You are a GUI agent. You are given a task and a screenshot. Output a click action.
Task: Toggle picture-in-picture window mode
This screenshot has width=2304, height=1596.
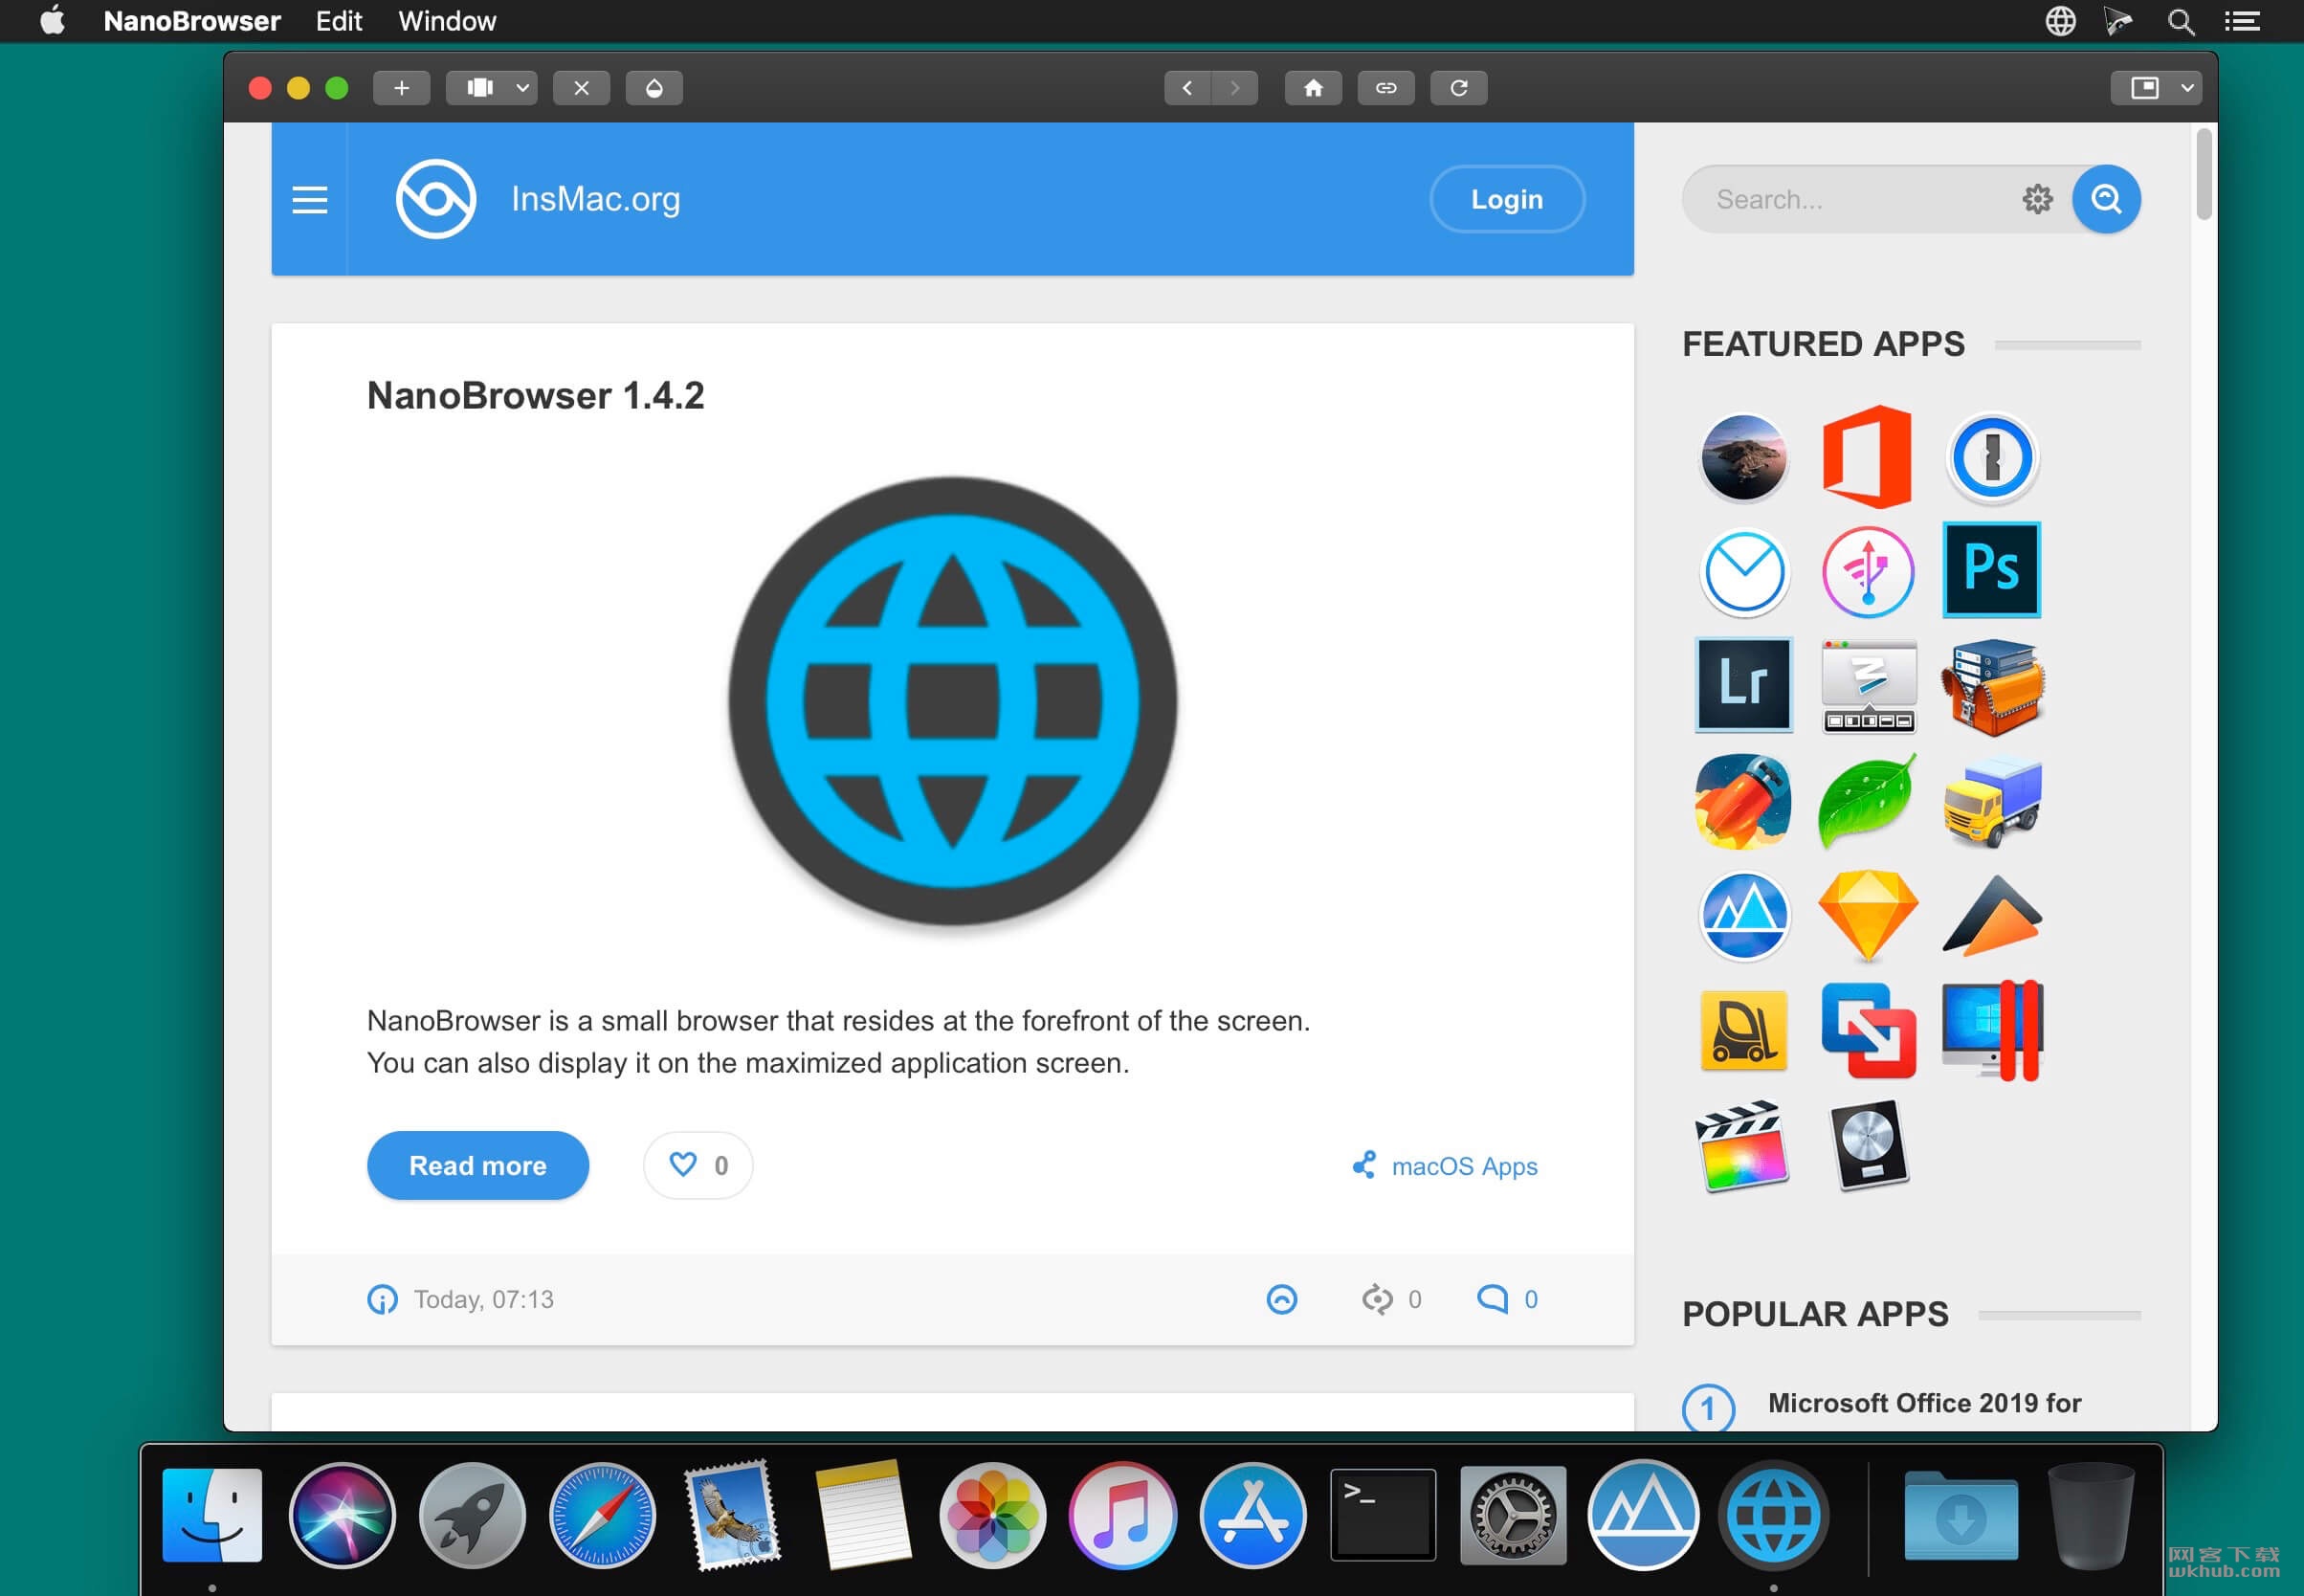(x=2144, y=88)
